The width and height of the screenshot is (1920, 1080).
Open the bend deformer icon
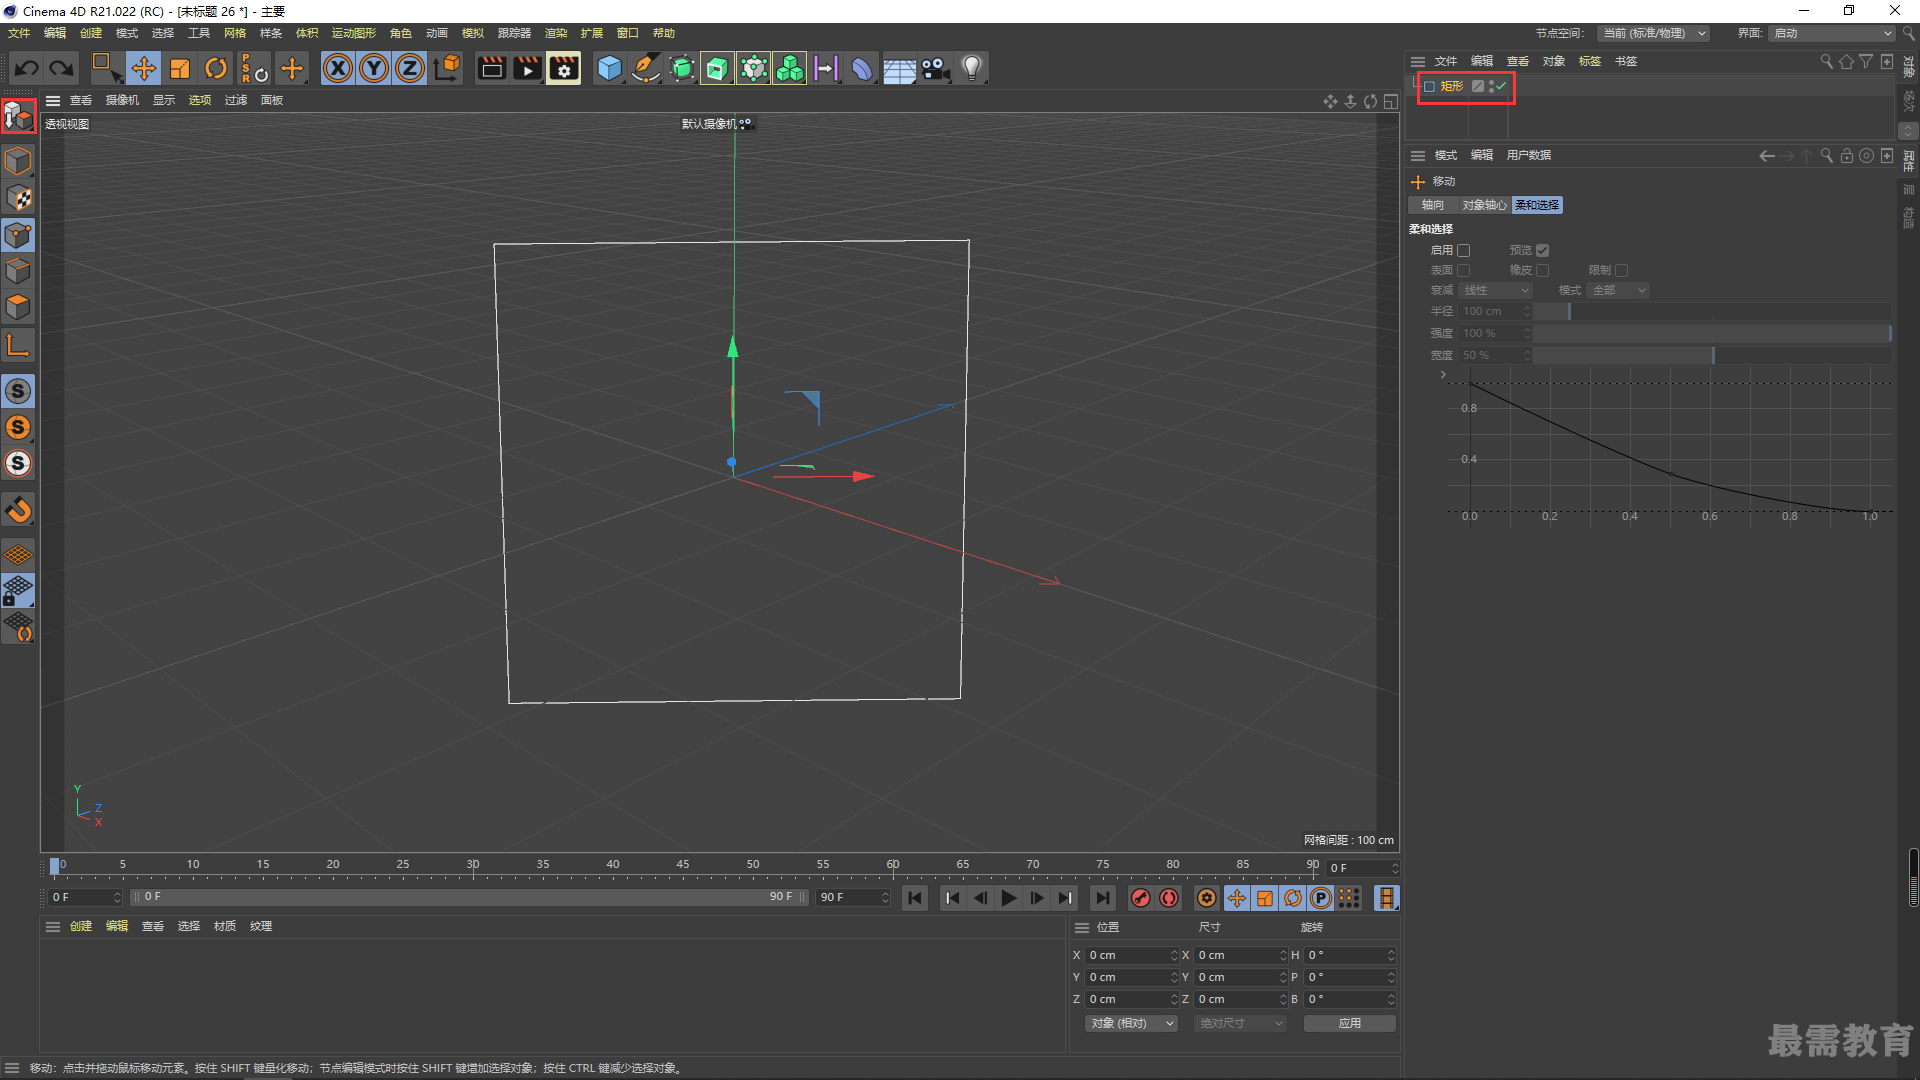click(x=861, y=68)
